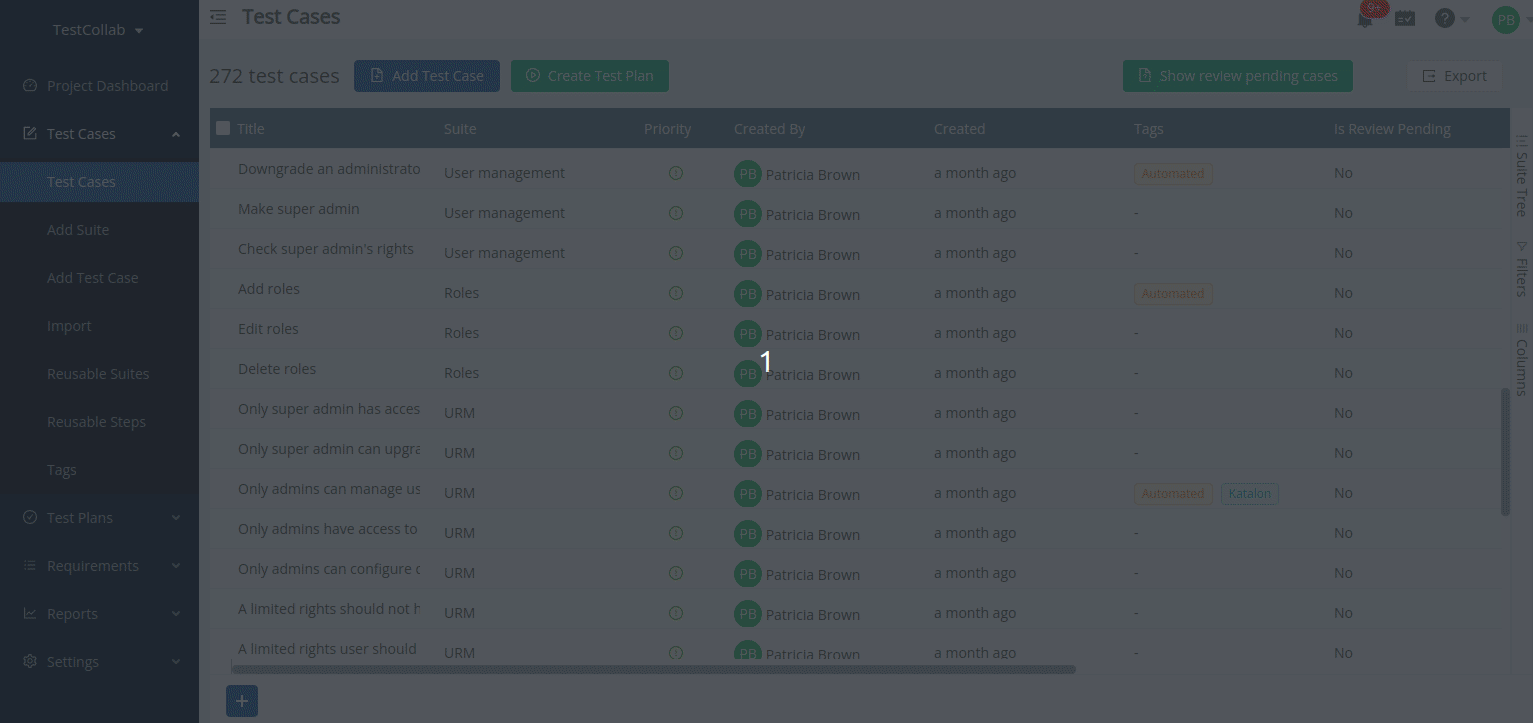Click Patricia Brown avatar in Edit roles row
The width and height of the screenshot is (1533, 723).
coord(748,334)
